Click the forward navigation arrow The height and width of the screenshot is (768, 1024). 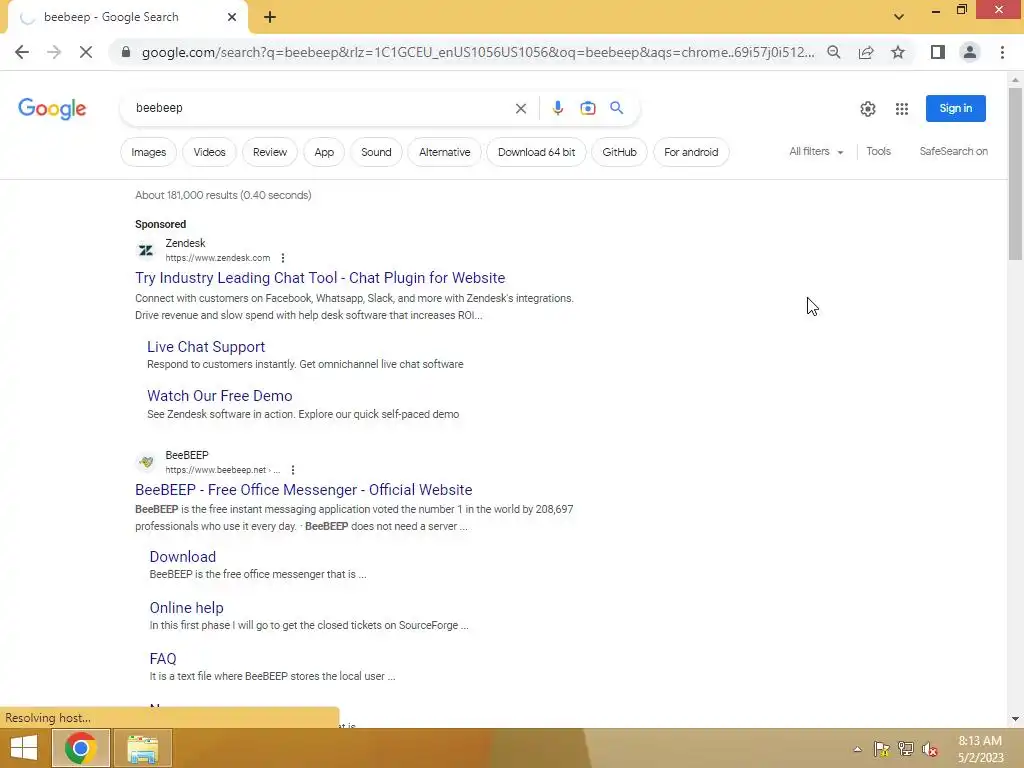click(x=54, y=52)
